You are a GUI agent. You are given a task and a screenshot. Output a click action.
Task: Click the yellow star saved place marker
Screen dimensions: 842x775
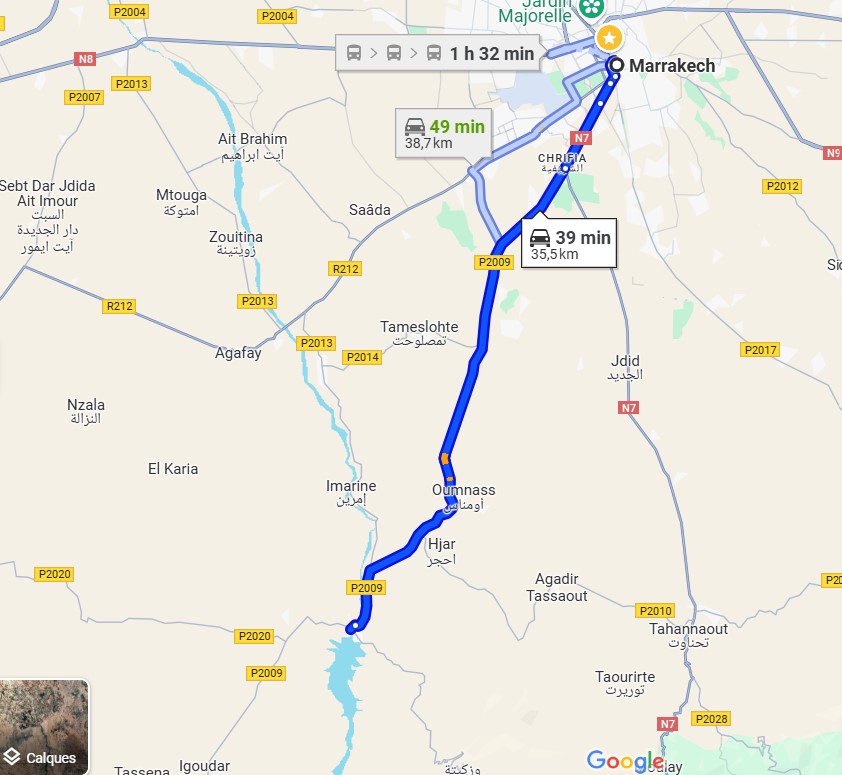(x=609, y=38)
